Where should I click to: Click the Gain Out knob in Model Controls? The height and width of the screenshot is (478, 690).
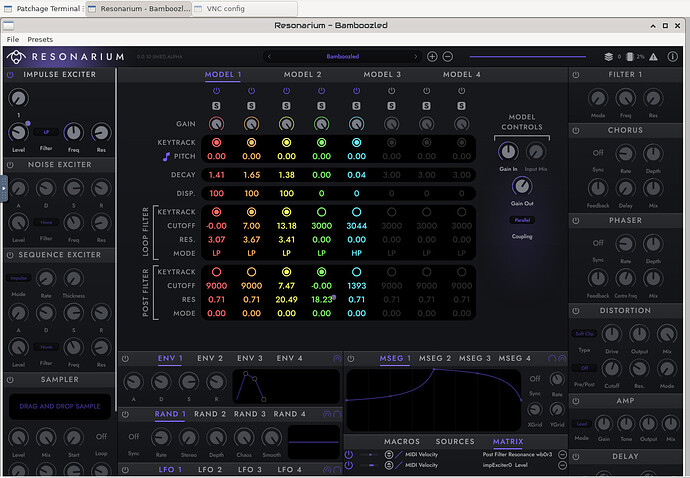522,186
